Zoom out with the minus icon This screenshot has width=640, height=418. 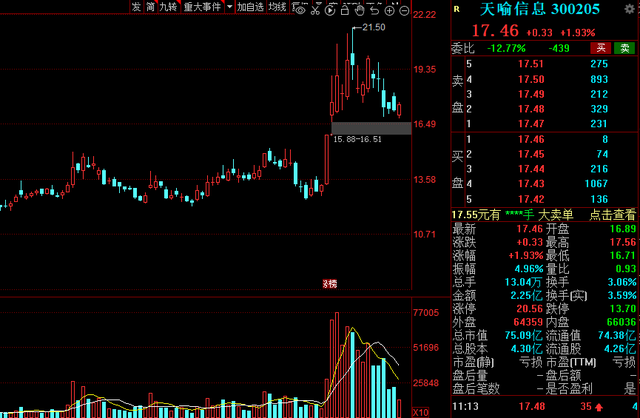point(404,11)
